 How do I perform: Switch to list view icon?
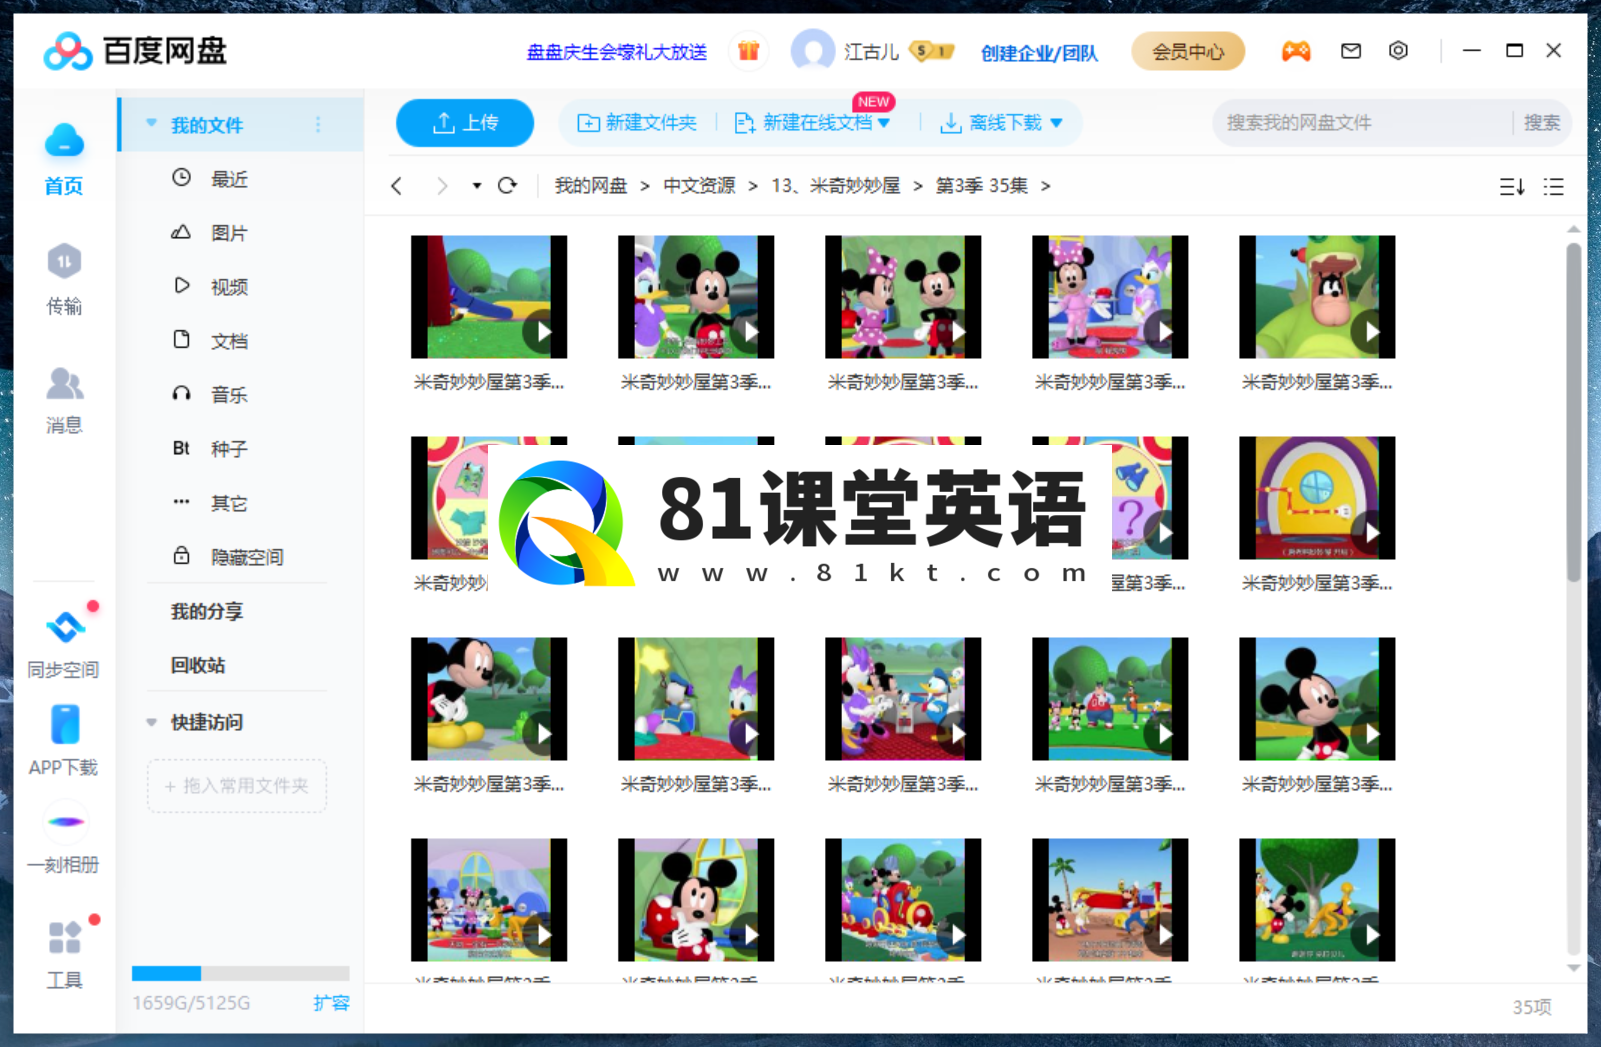pos(1553,186)
